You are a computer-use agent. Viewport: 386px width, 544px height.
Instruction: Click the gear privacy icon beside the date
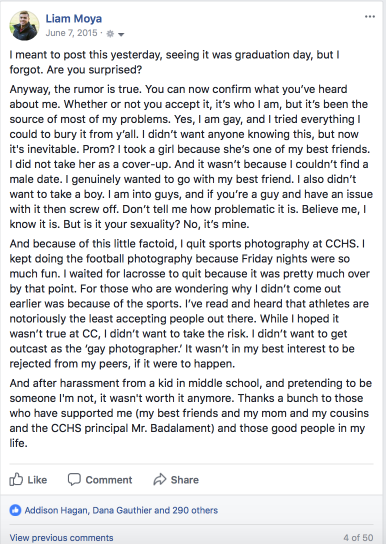pos(110,34)
